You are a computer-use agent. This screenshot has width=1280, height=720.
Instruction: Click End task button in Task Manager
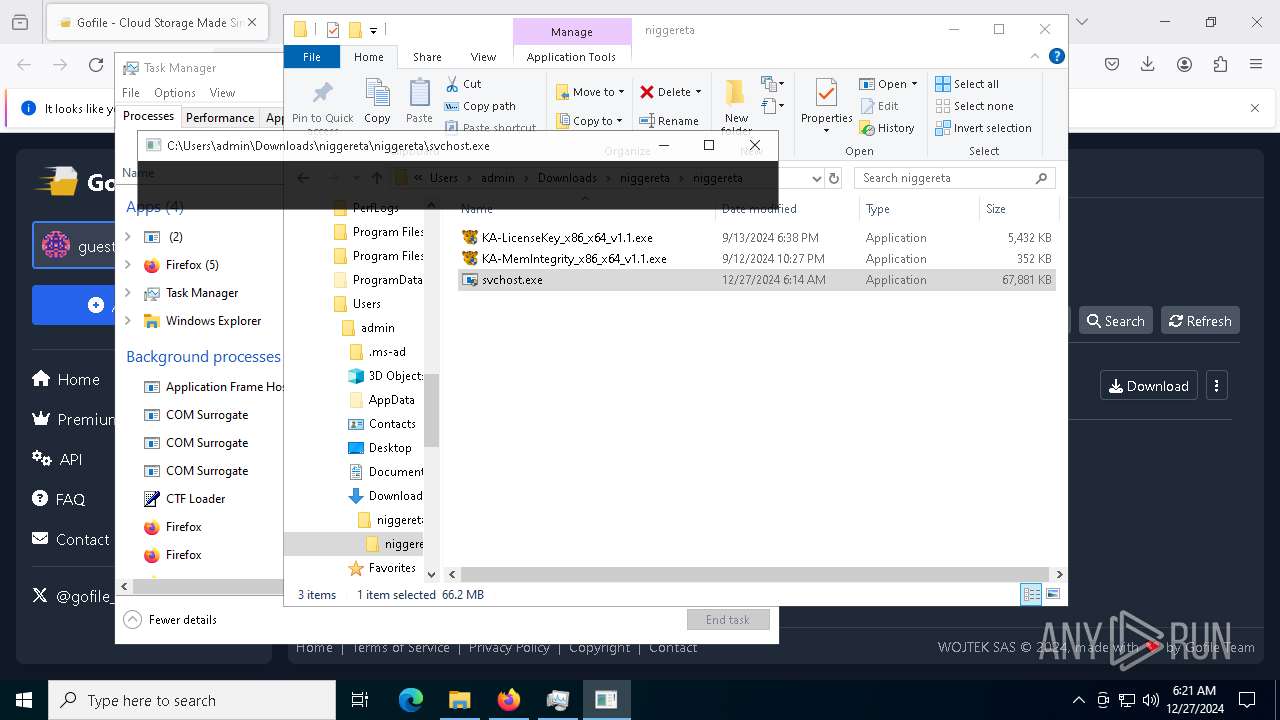click(728, 620)
